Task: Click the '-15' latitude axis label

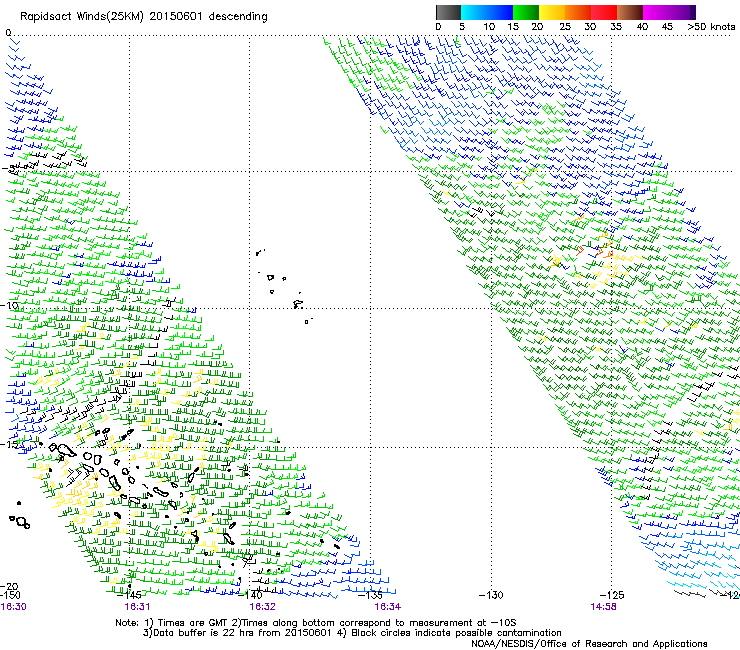Action: click(x=9, y=444)
